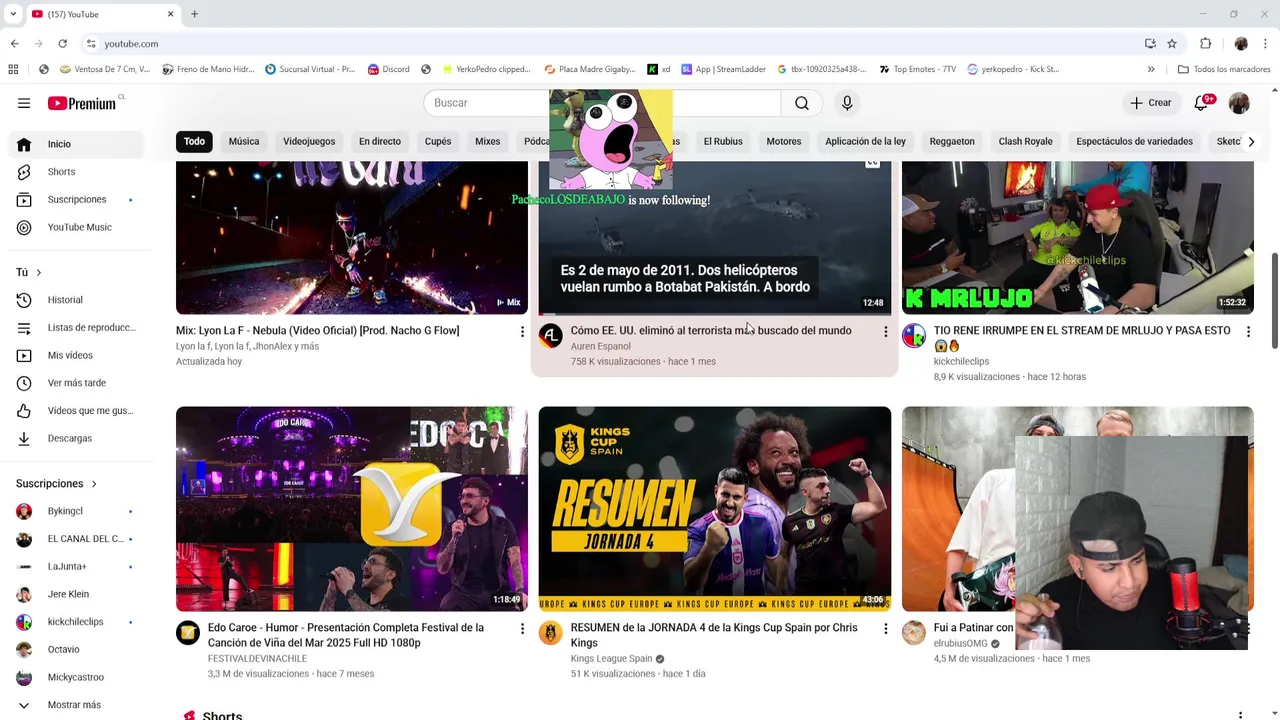Bookmark this page with star icon

[1172, 44]
